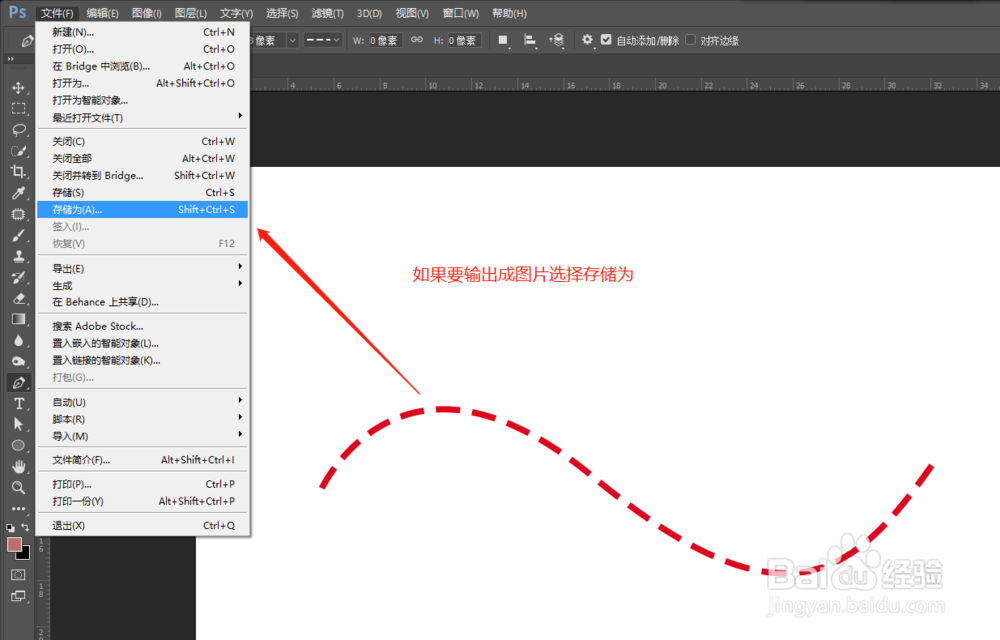This screenshot has height=640, width=1000.
Task: Open the gear settings in options bar
Action: tap(587, 40)
